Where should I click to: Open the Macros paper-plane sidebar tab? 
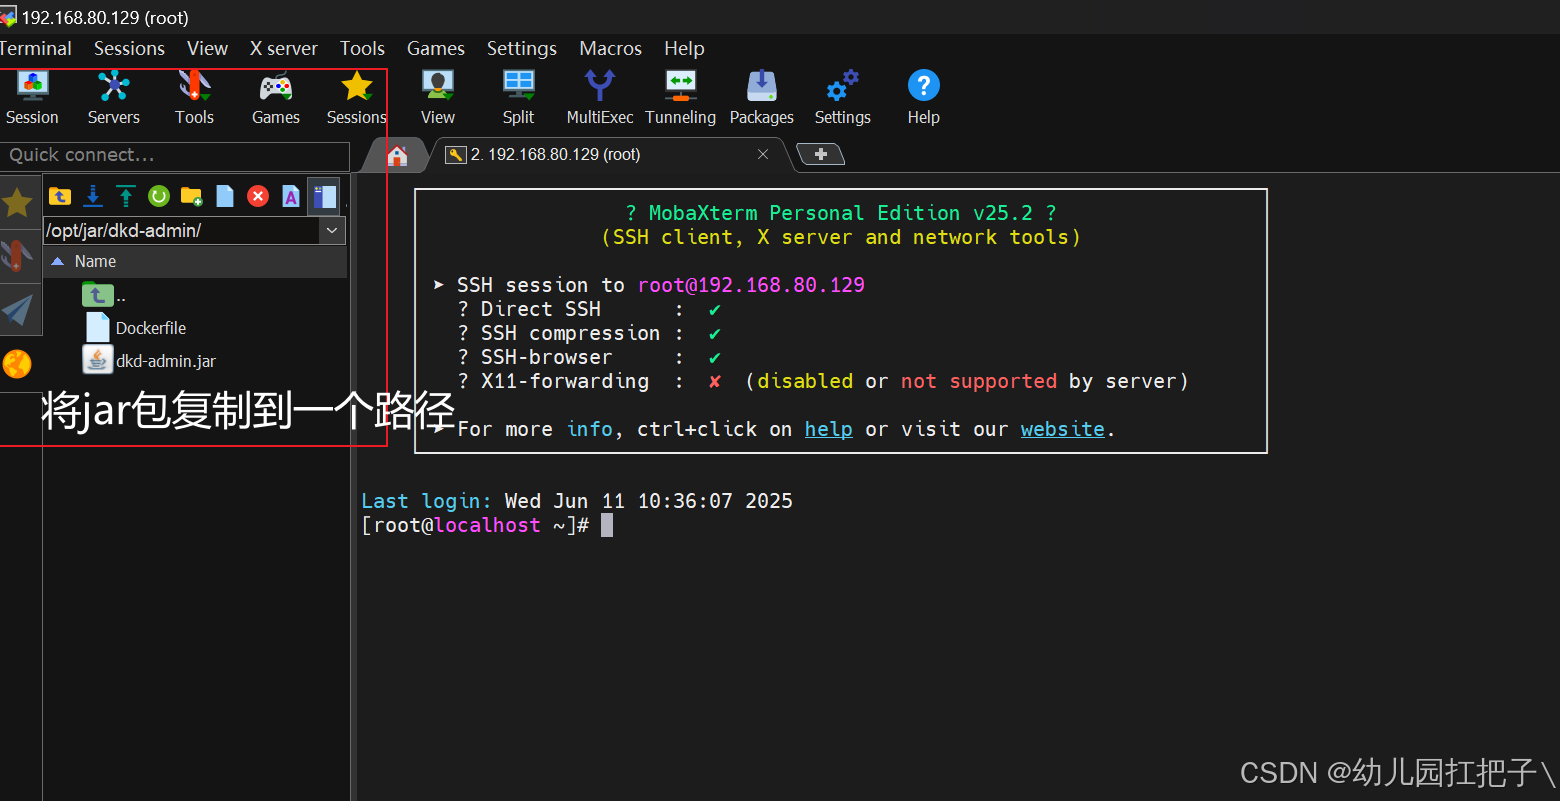pos(17,309)
